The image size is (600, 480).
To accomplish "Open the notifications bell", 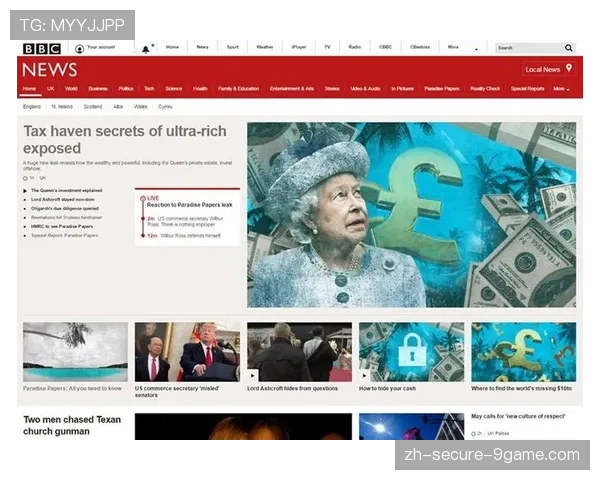I will [145, 48].
